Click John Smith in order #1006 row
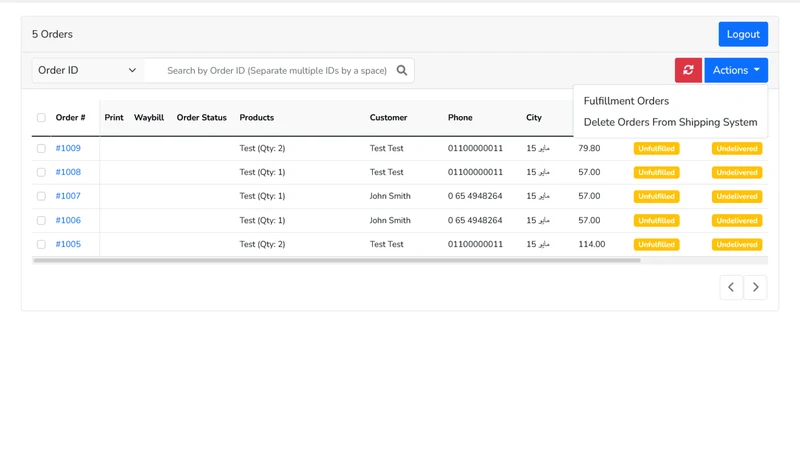The width and height of the screenshot is (800, 450). [390, 220]
